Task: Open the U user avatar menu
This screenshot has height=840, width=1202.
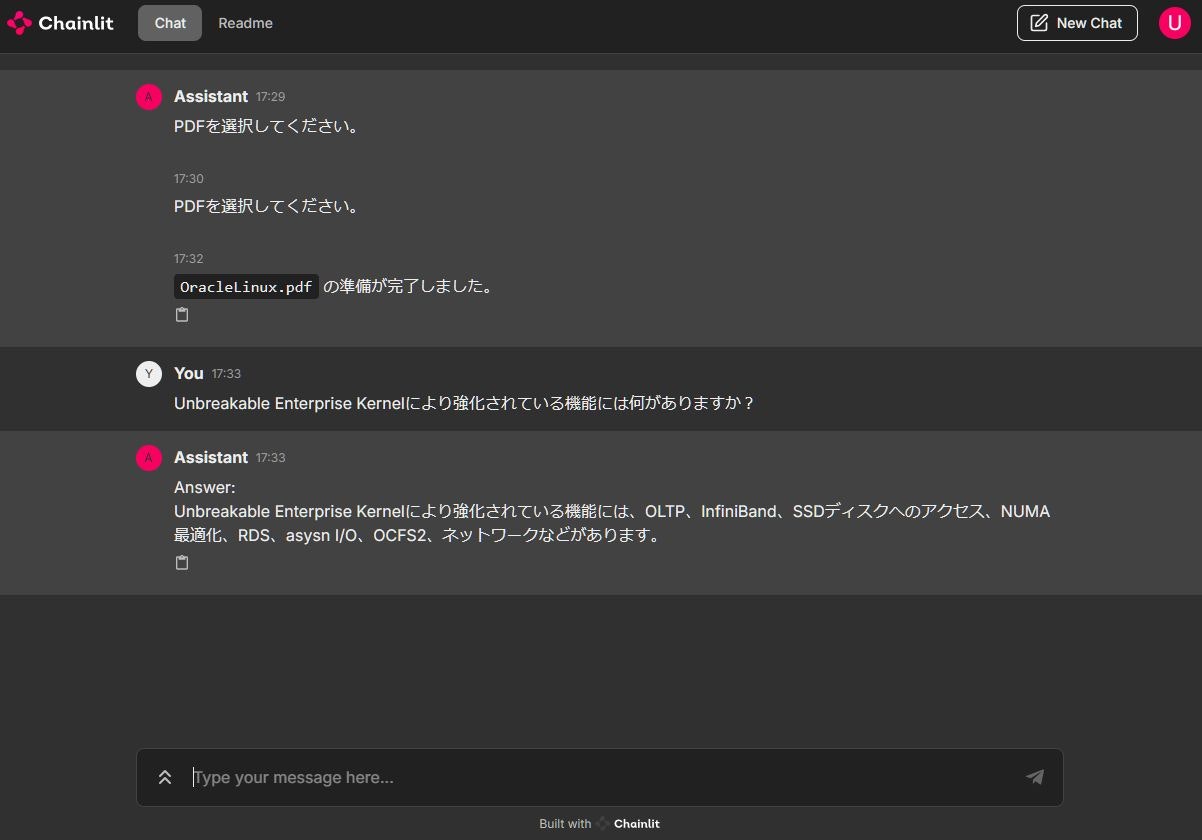Action: click(x=1174, y=22)
